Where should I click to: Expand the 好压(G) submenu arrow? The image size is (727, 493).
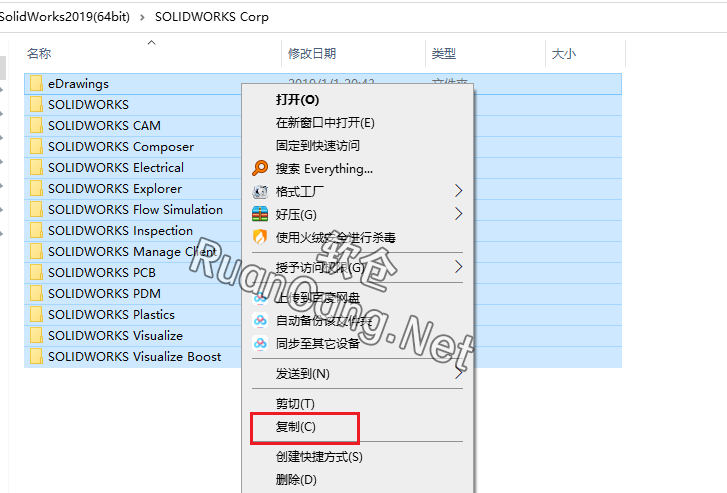(x=459, y=214)
